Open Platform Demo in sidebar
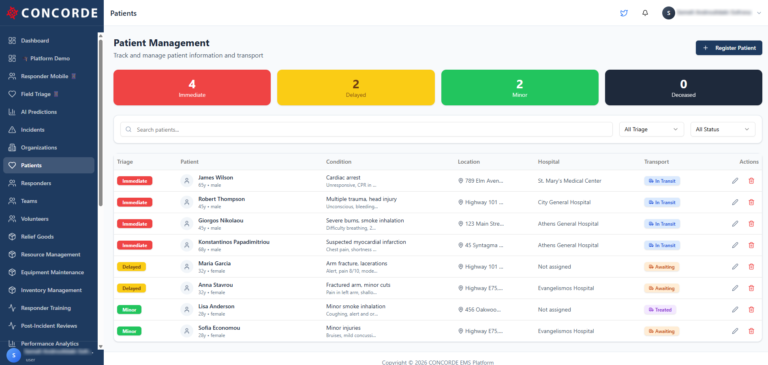This screenshot has width=768, height=365. coord(48,58)
